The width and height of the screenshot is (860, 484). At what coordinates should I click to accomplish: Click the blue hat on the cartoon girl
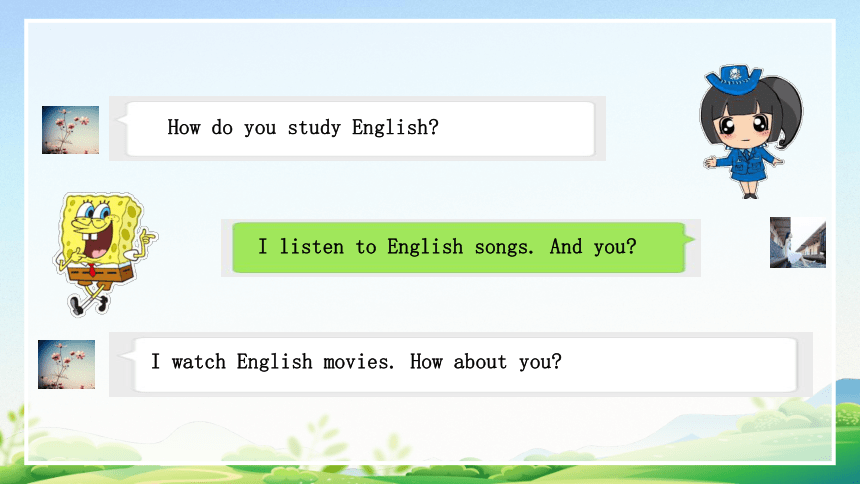point(734,80)
